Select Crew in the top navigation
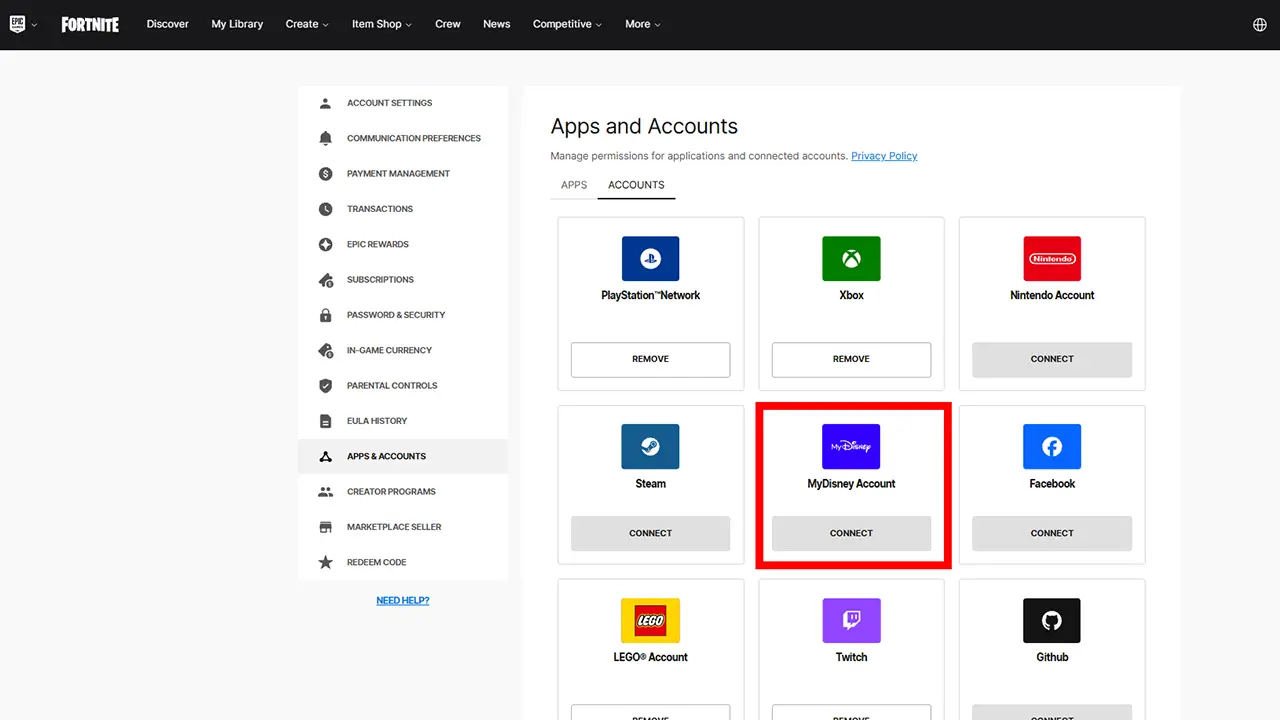This screenshot has height=720, width=1280. click(x=448, y=24)
